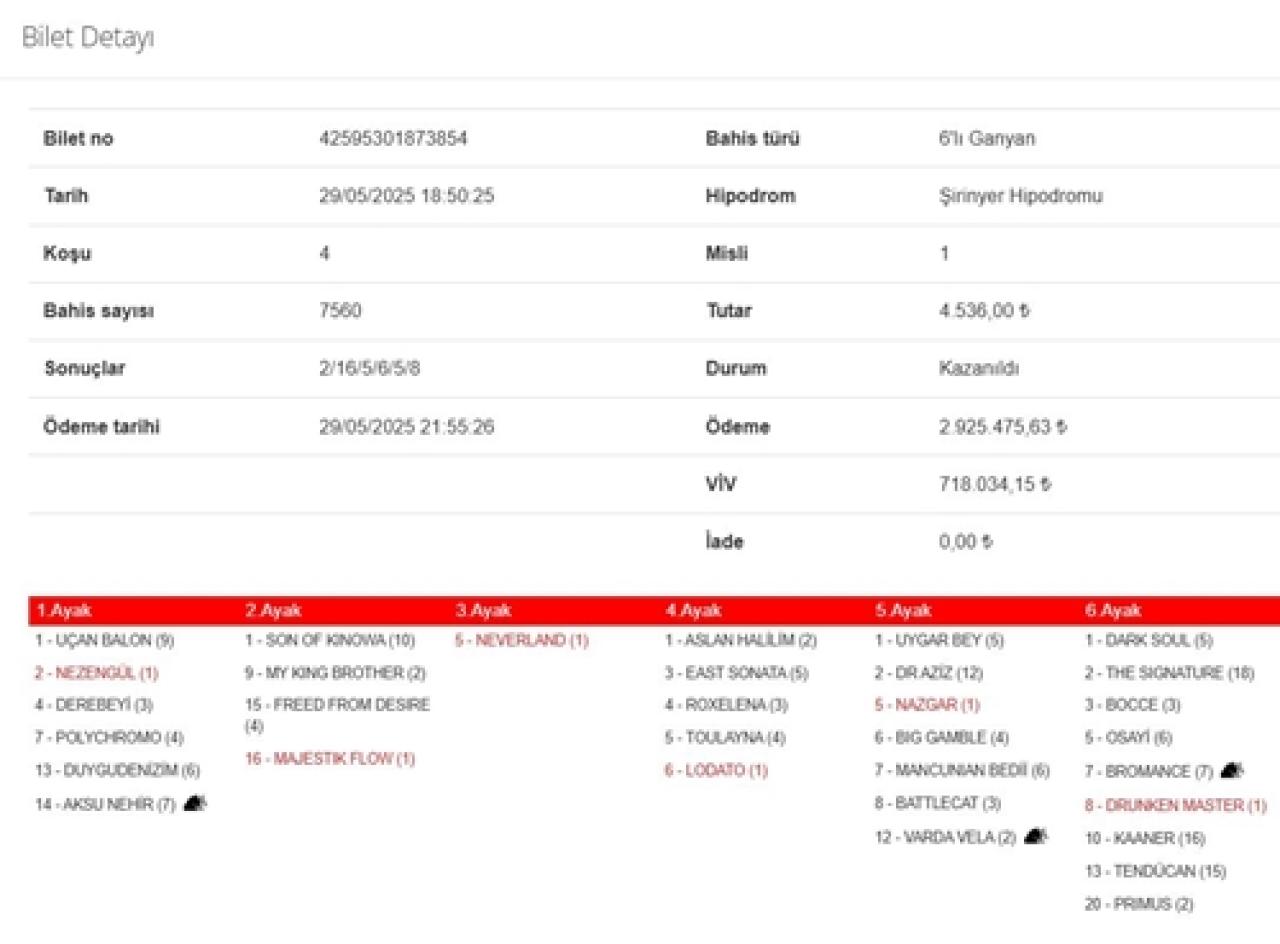Click DRUNKEN MASTER in sixth leg
Image resolution: width=1280 pixels, height=944 pixels.
1175,805
